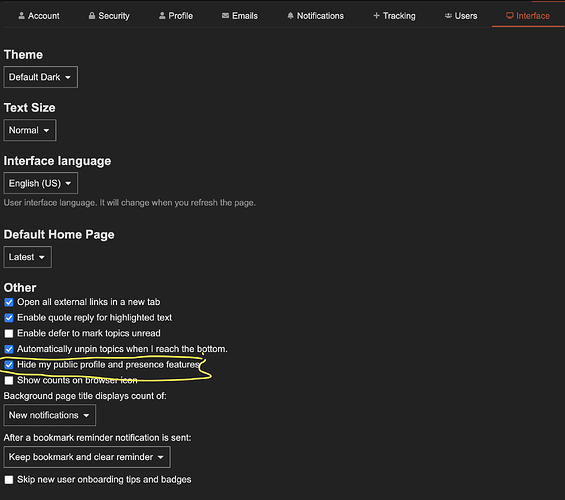Click the Users group icon
The height and width of the screenshot is (500, 565).
(x=448, y=15)
